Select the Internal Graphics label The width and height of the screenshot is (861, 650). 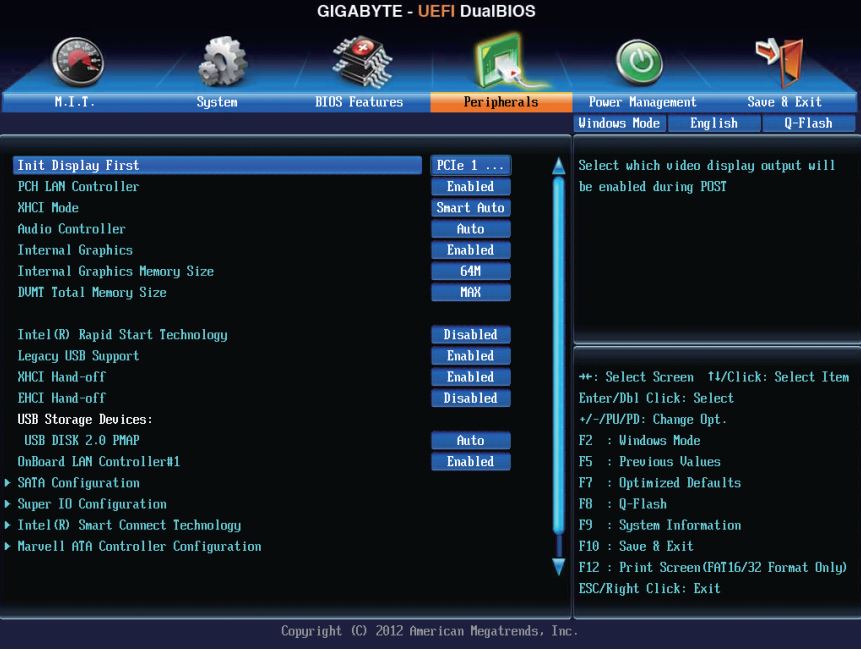[75, 250]
